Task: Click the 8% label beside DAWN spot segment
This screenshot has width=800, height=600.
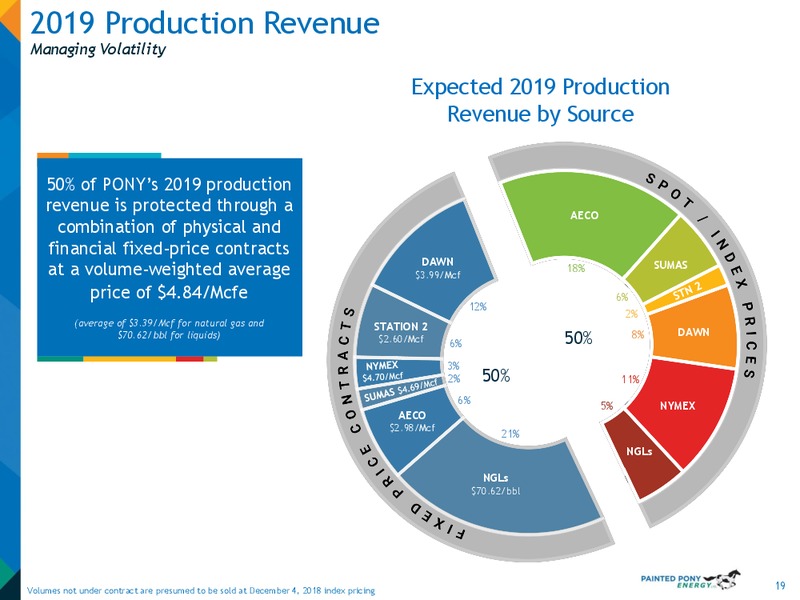Action: pyautogui.click(x=638, y=335)
